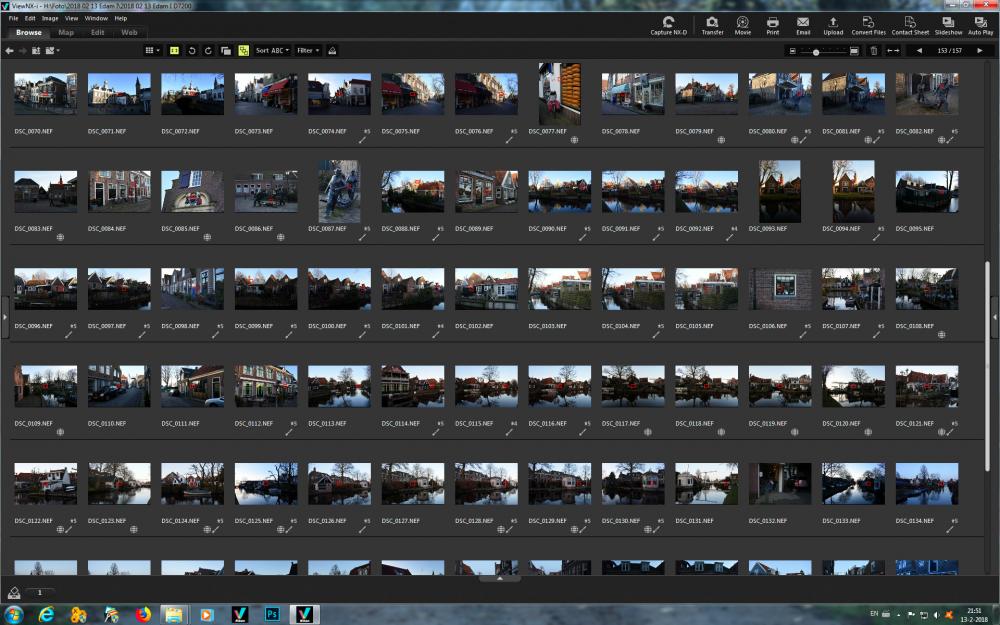Click the thumbnail size slider handle
Viewport: 1000px width, 625px height.
click(816, 52)
